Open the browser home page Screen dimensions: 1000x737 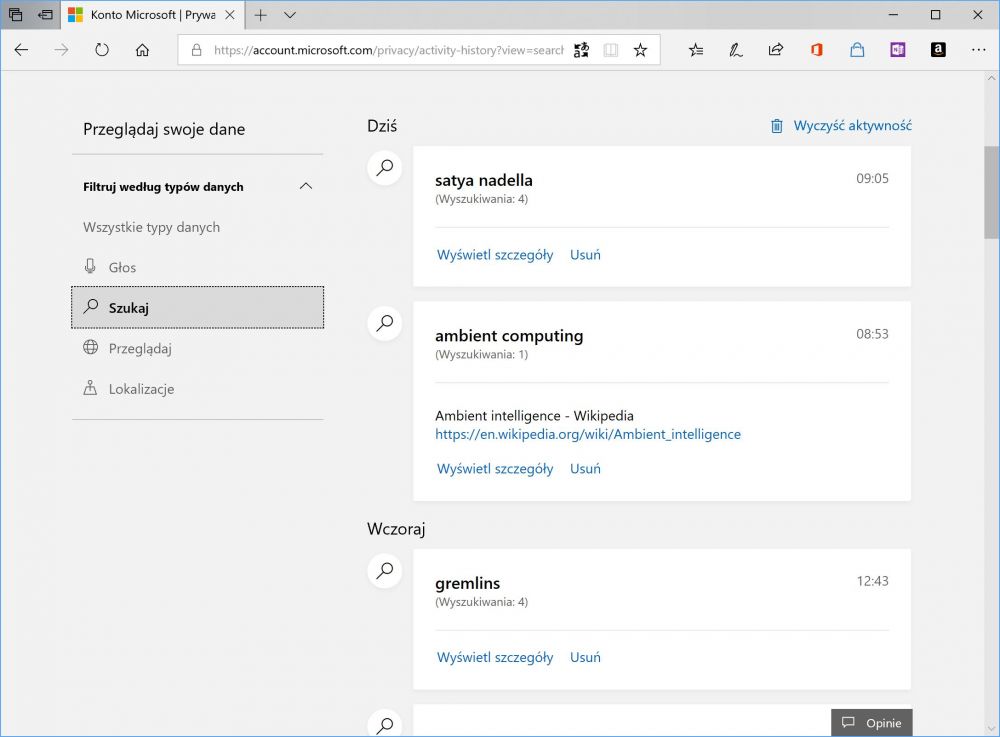[142, 50]
